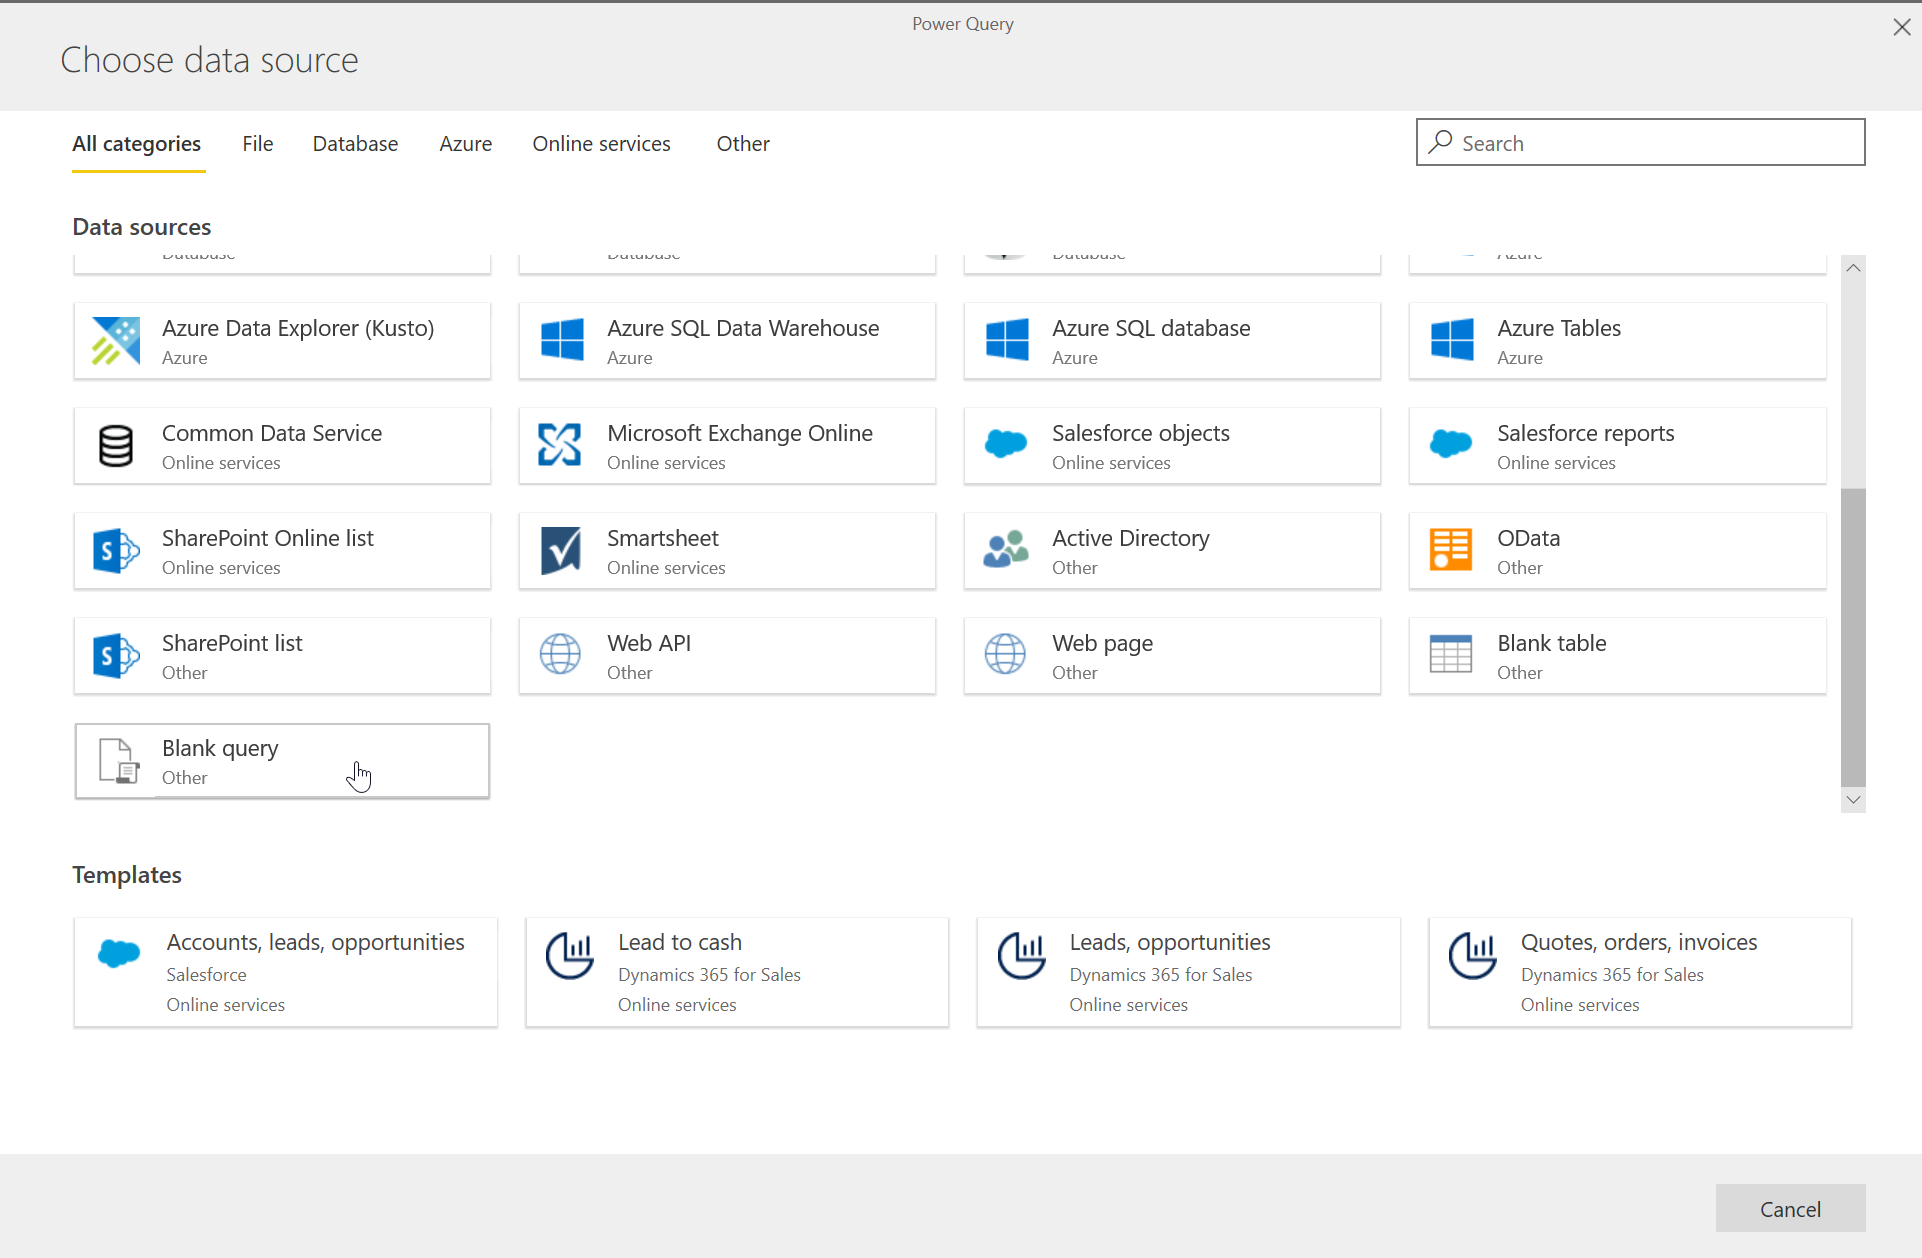This screenshot has height=1258, width=1922.
Task: Click the Azure Tables Windows icon
Action: [x=1452, y=340]
